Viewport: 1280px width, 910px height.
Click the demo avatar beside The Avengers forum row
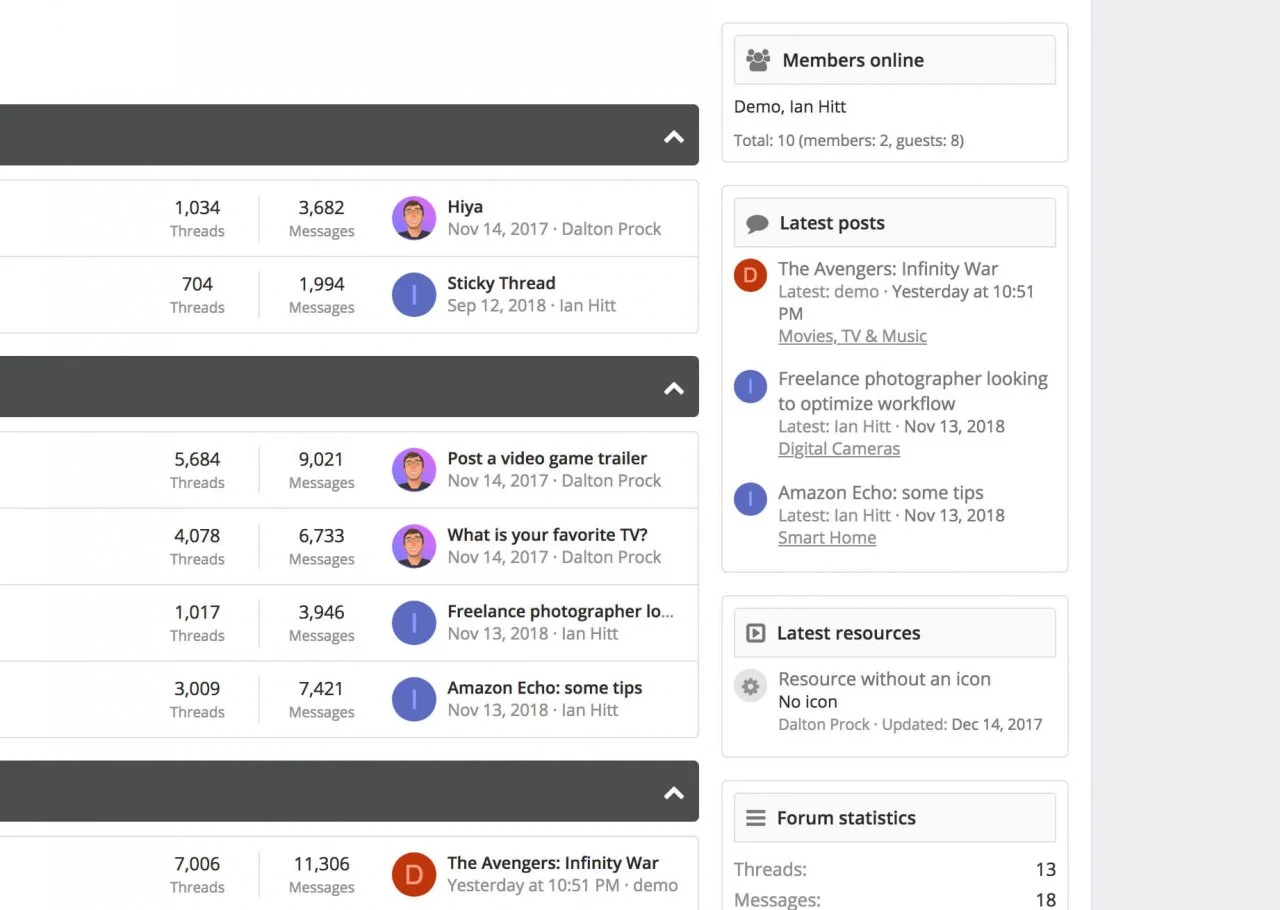tap(413, 874)
